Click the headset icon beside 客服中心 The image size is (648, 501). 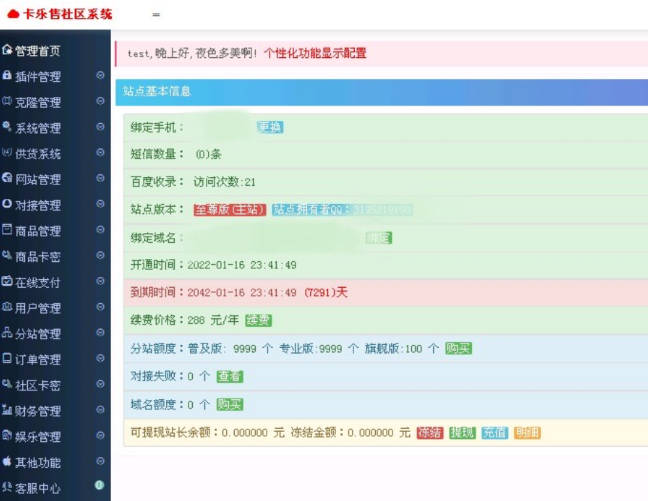pos(7,487)
